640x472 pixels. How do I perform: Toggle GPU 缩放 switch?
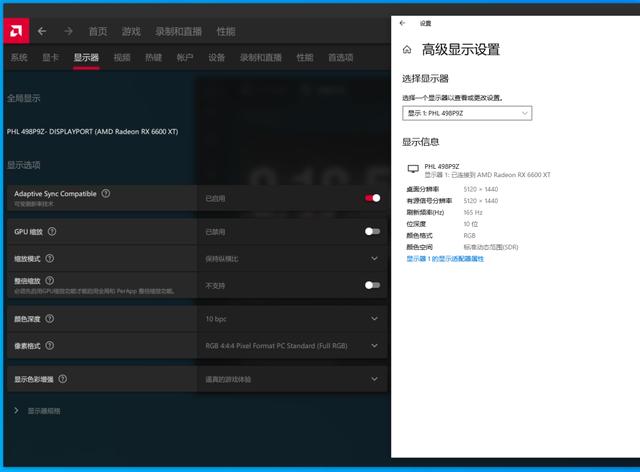(373, 232)
